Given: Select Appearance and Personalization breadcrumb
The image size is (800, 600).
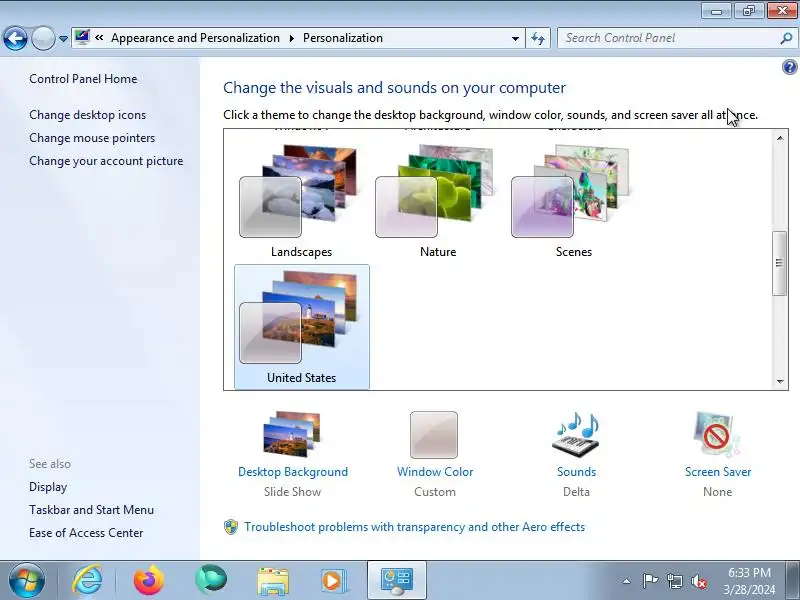Looking at the screenshot, I should click(x=195, y=38).
